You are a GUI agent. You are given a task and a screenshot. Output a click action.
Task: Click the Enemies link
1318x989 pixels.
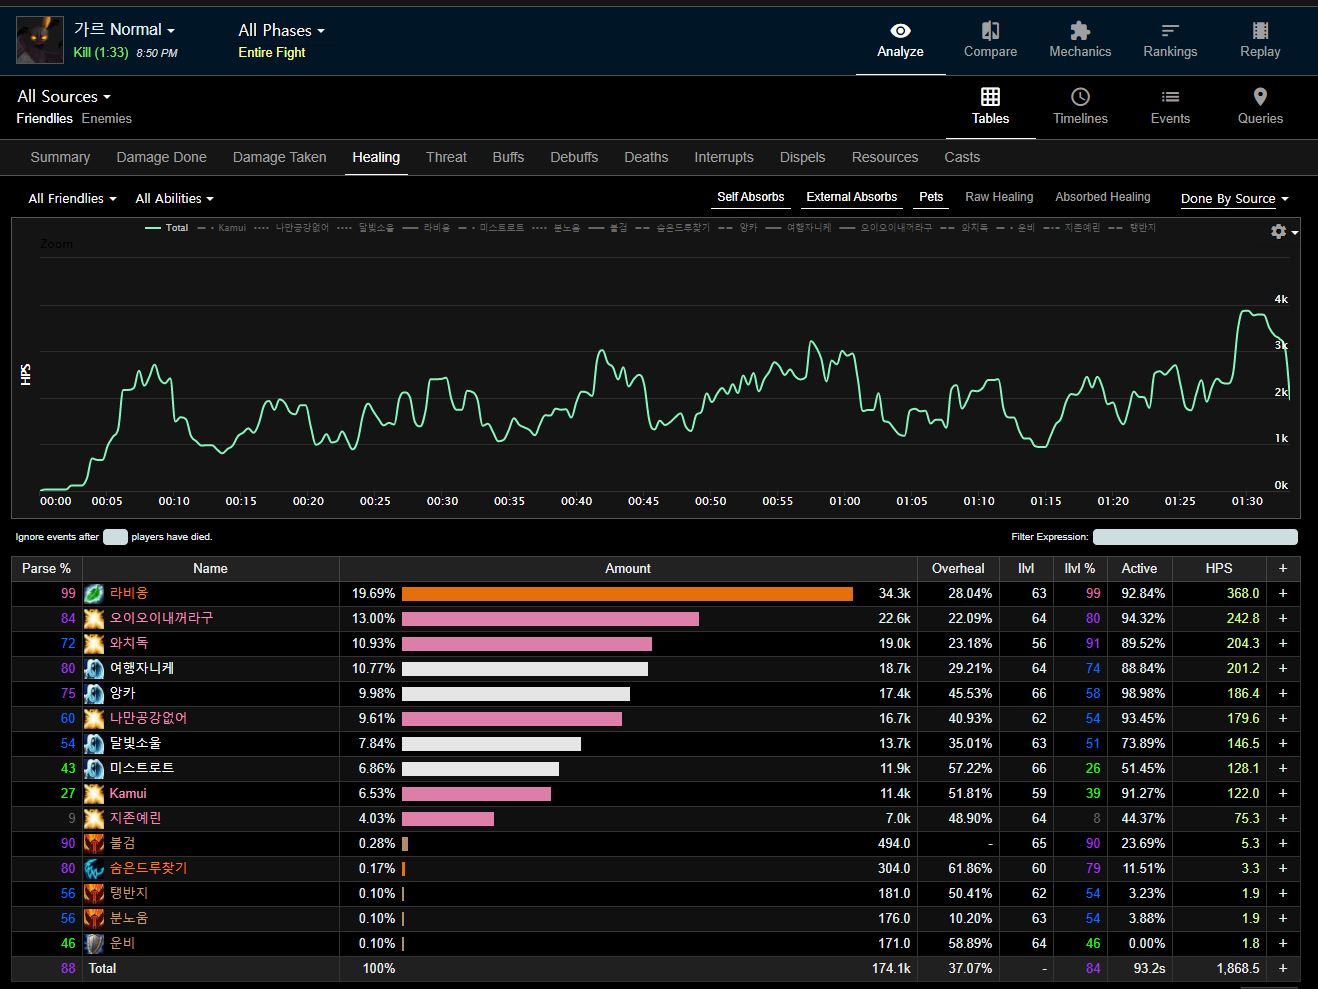(107, 119)
